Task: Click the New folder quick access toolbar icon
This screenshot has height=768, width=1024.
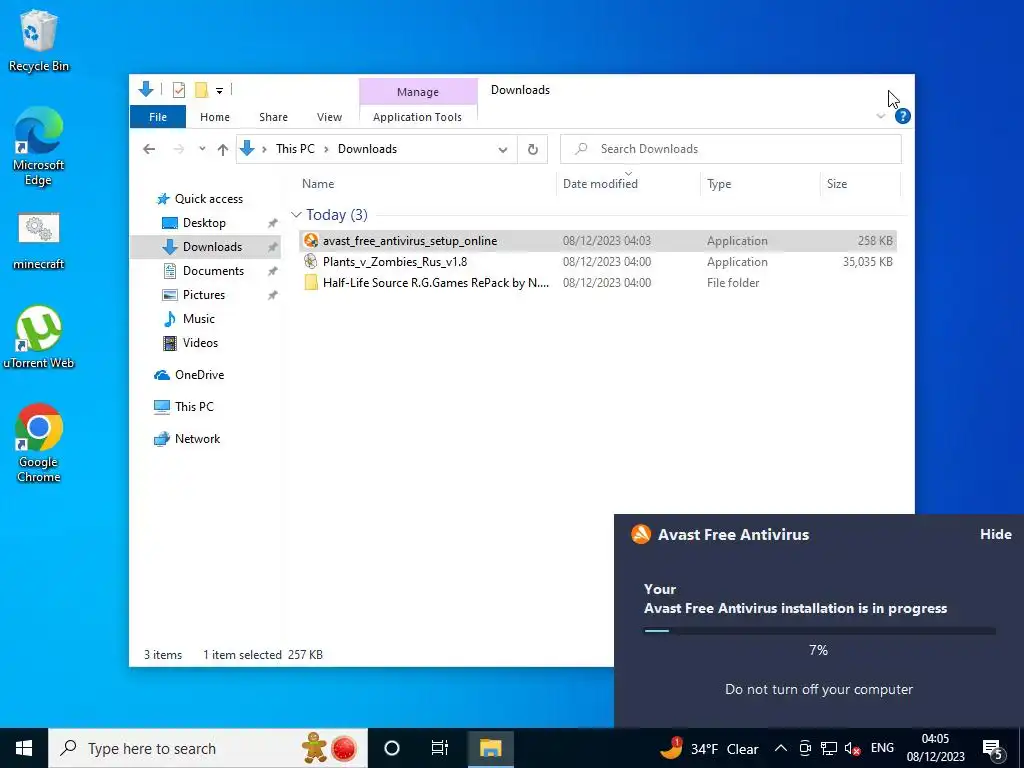Action: [x=201, y=90]
